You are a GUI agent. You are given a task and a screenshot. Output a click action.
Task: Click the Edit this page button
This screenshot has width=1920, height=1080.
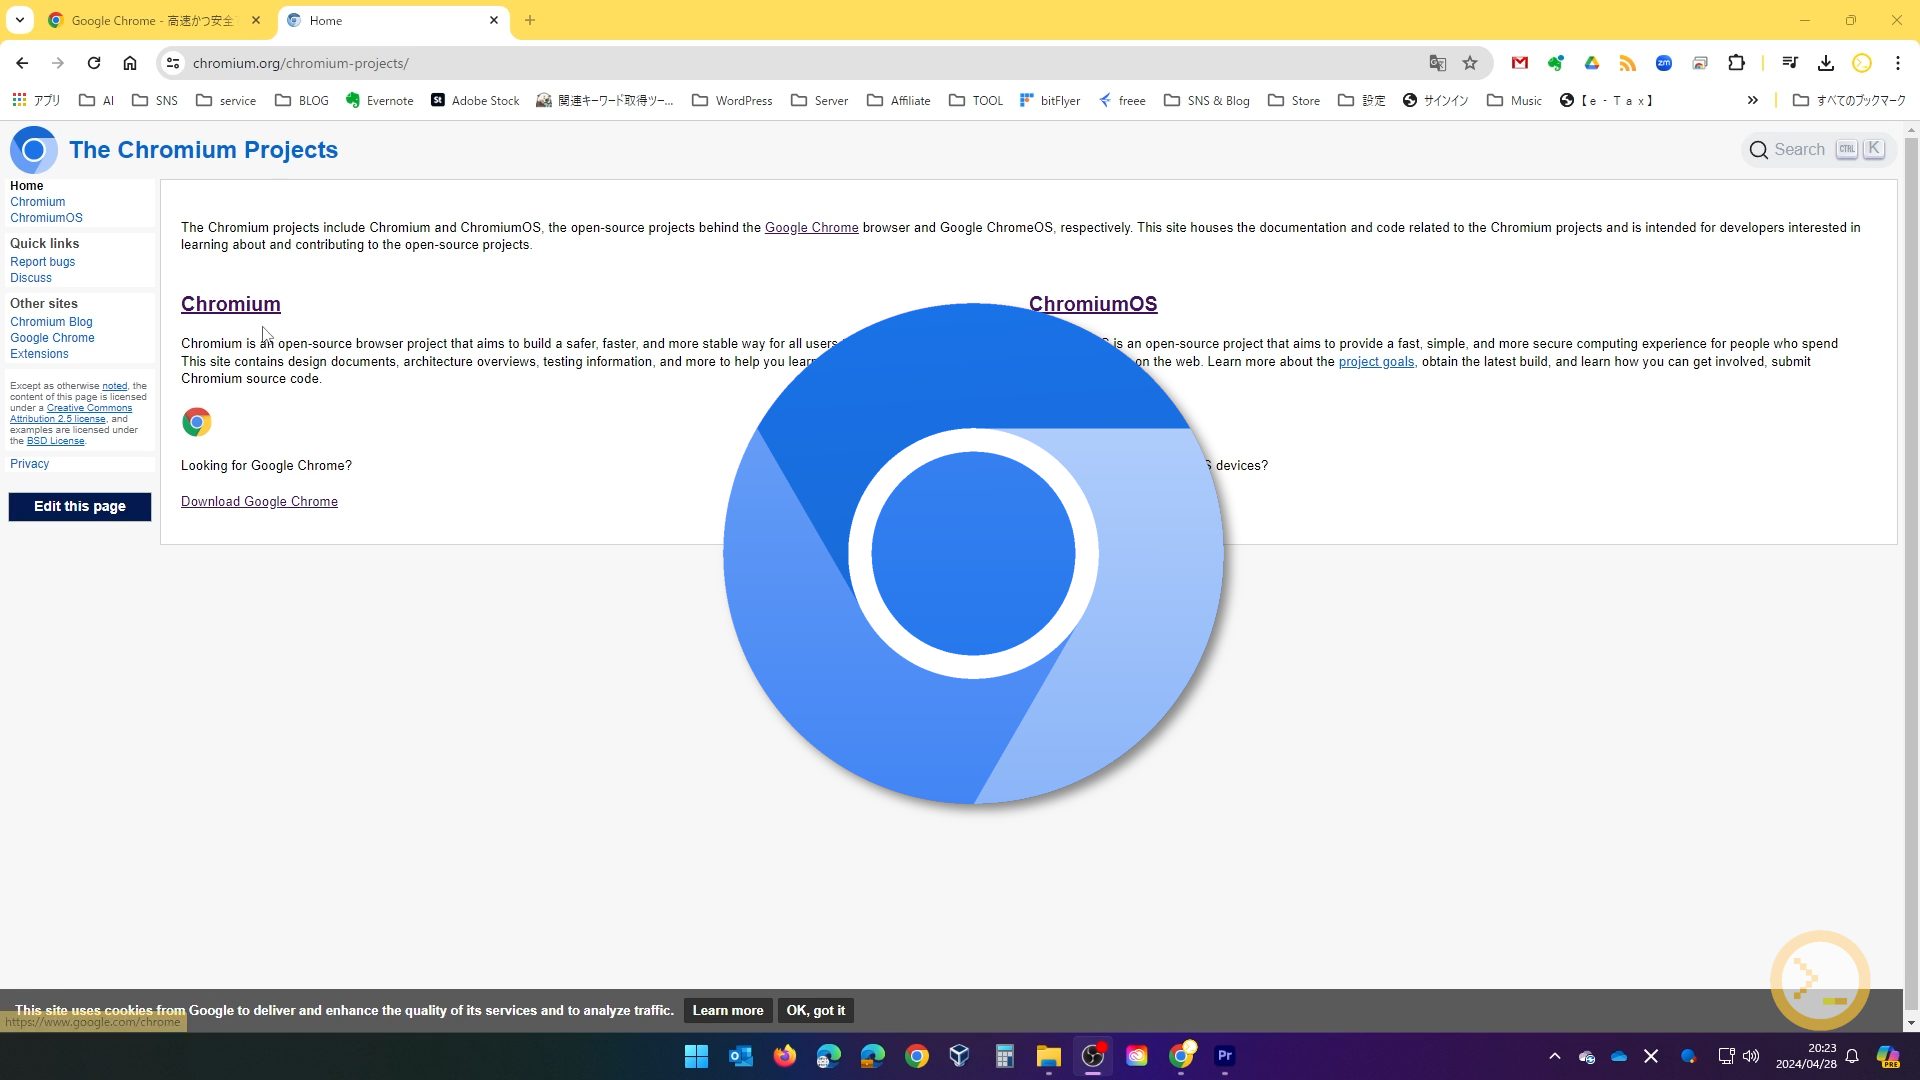pos(80,507)
